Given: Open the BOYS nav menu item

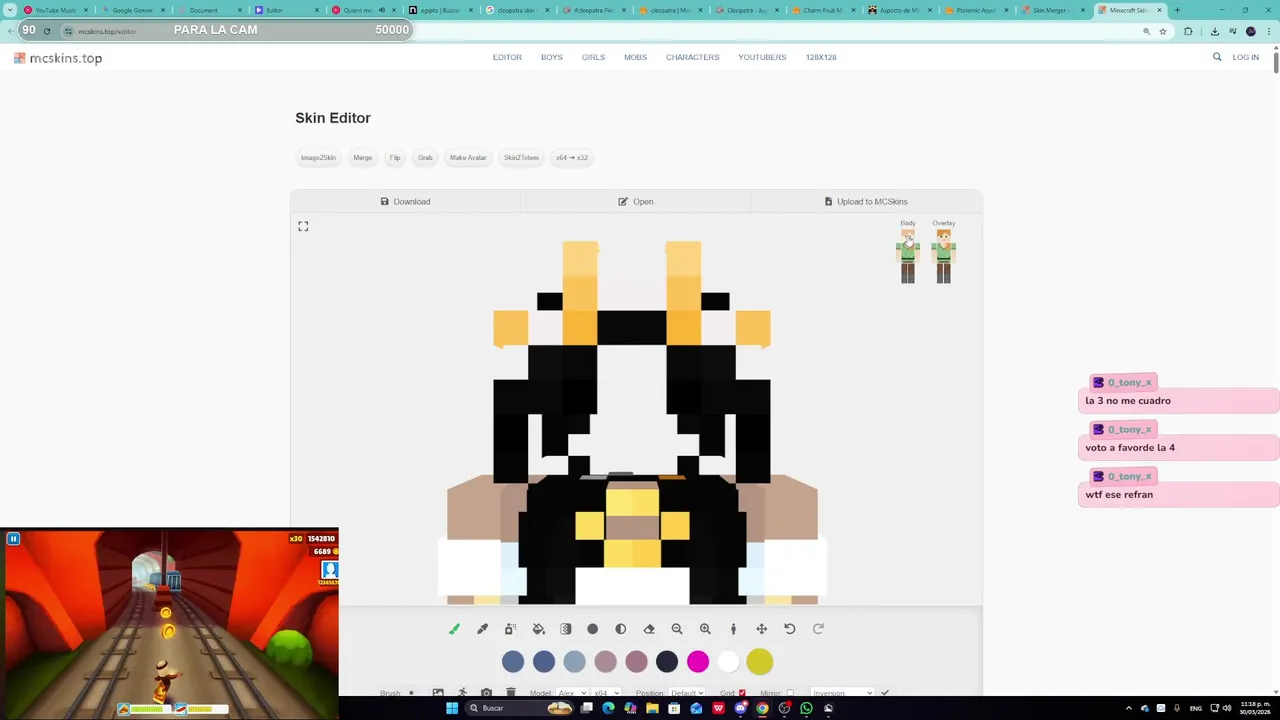Looking at the screenshot, I should click(x=552, y=57).
